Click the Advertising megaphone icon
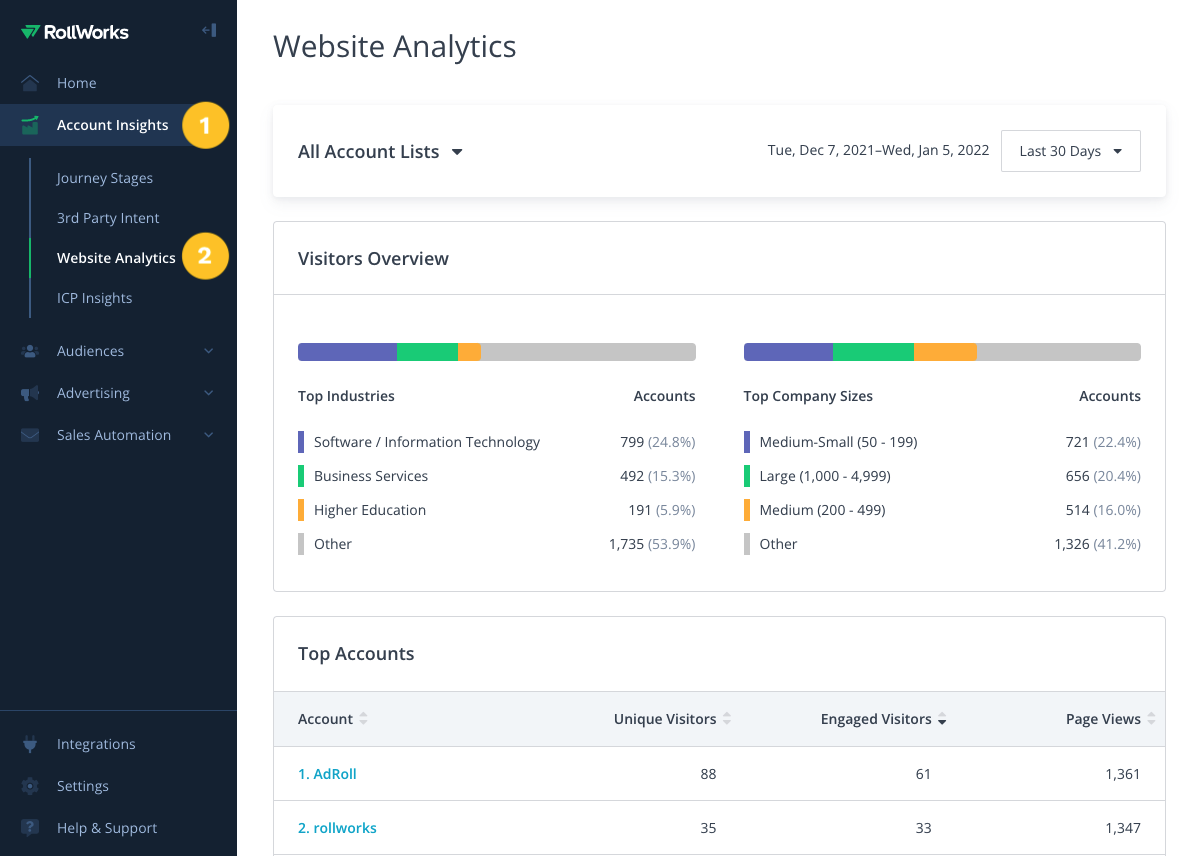This screenshot has width=1198, height=856. click(30, 393)
